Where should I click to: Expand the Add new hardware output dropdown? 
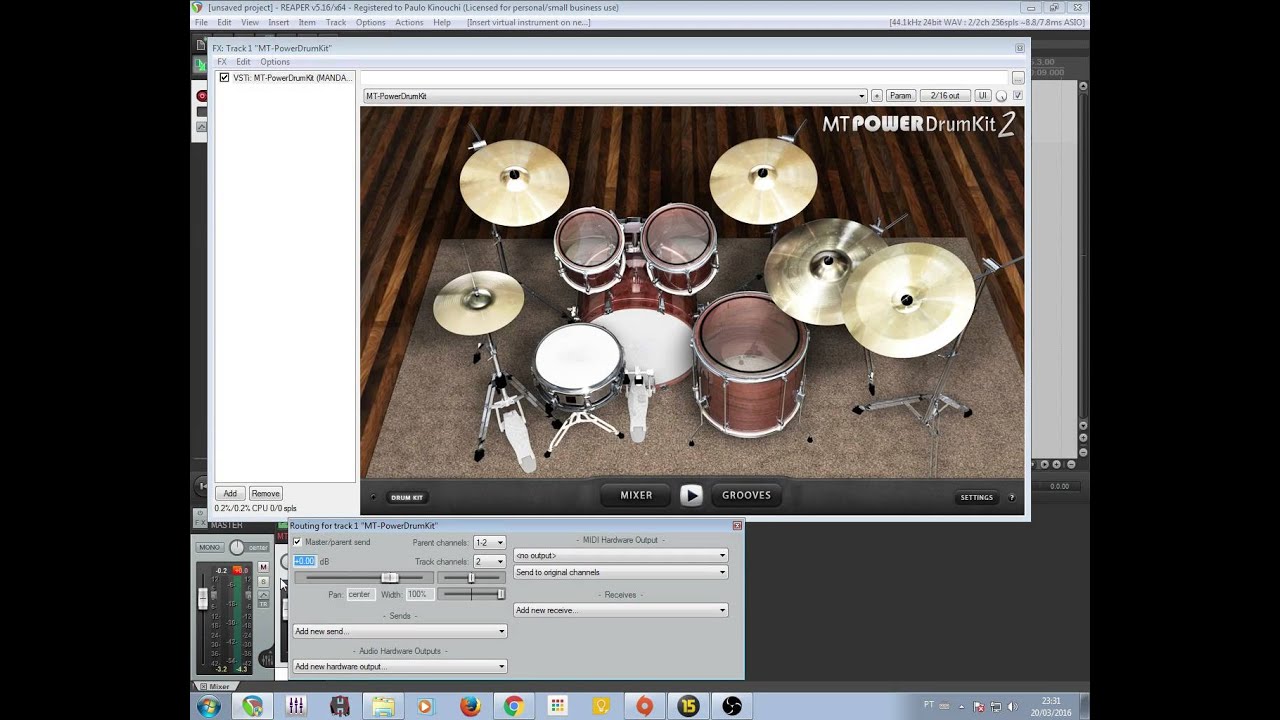[x=400, y=666]
